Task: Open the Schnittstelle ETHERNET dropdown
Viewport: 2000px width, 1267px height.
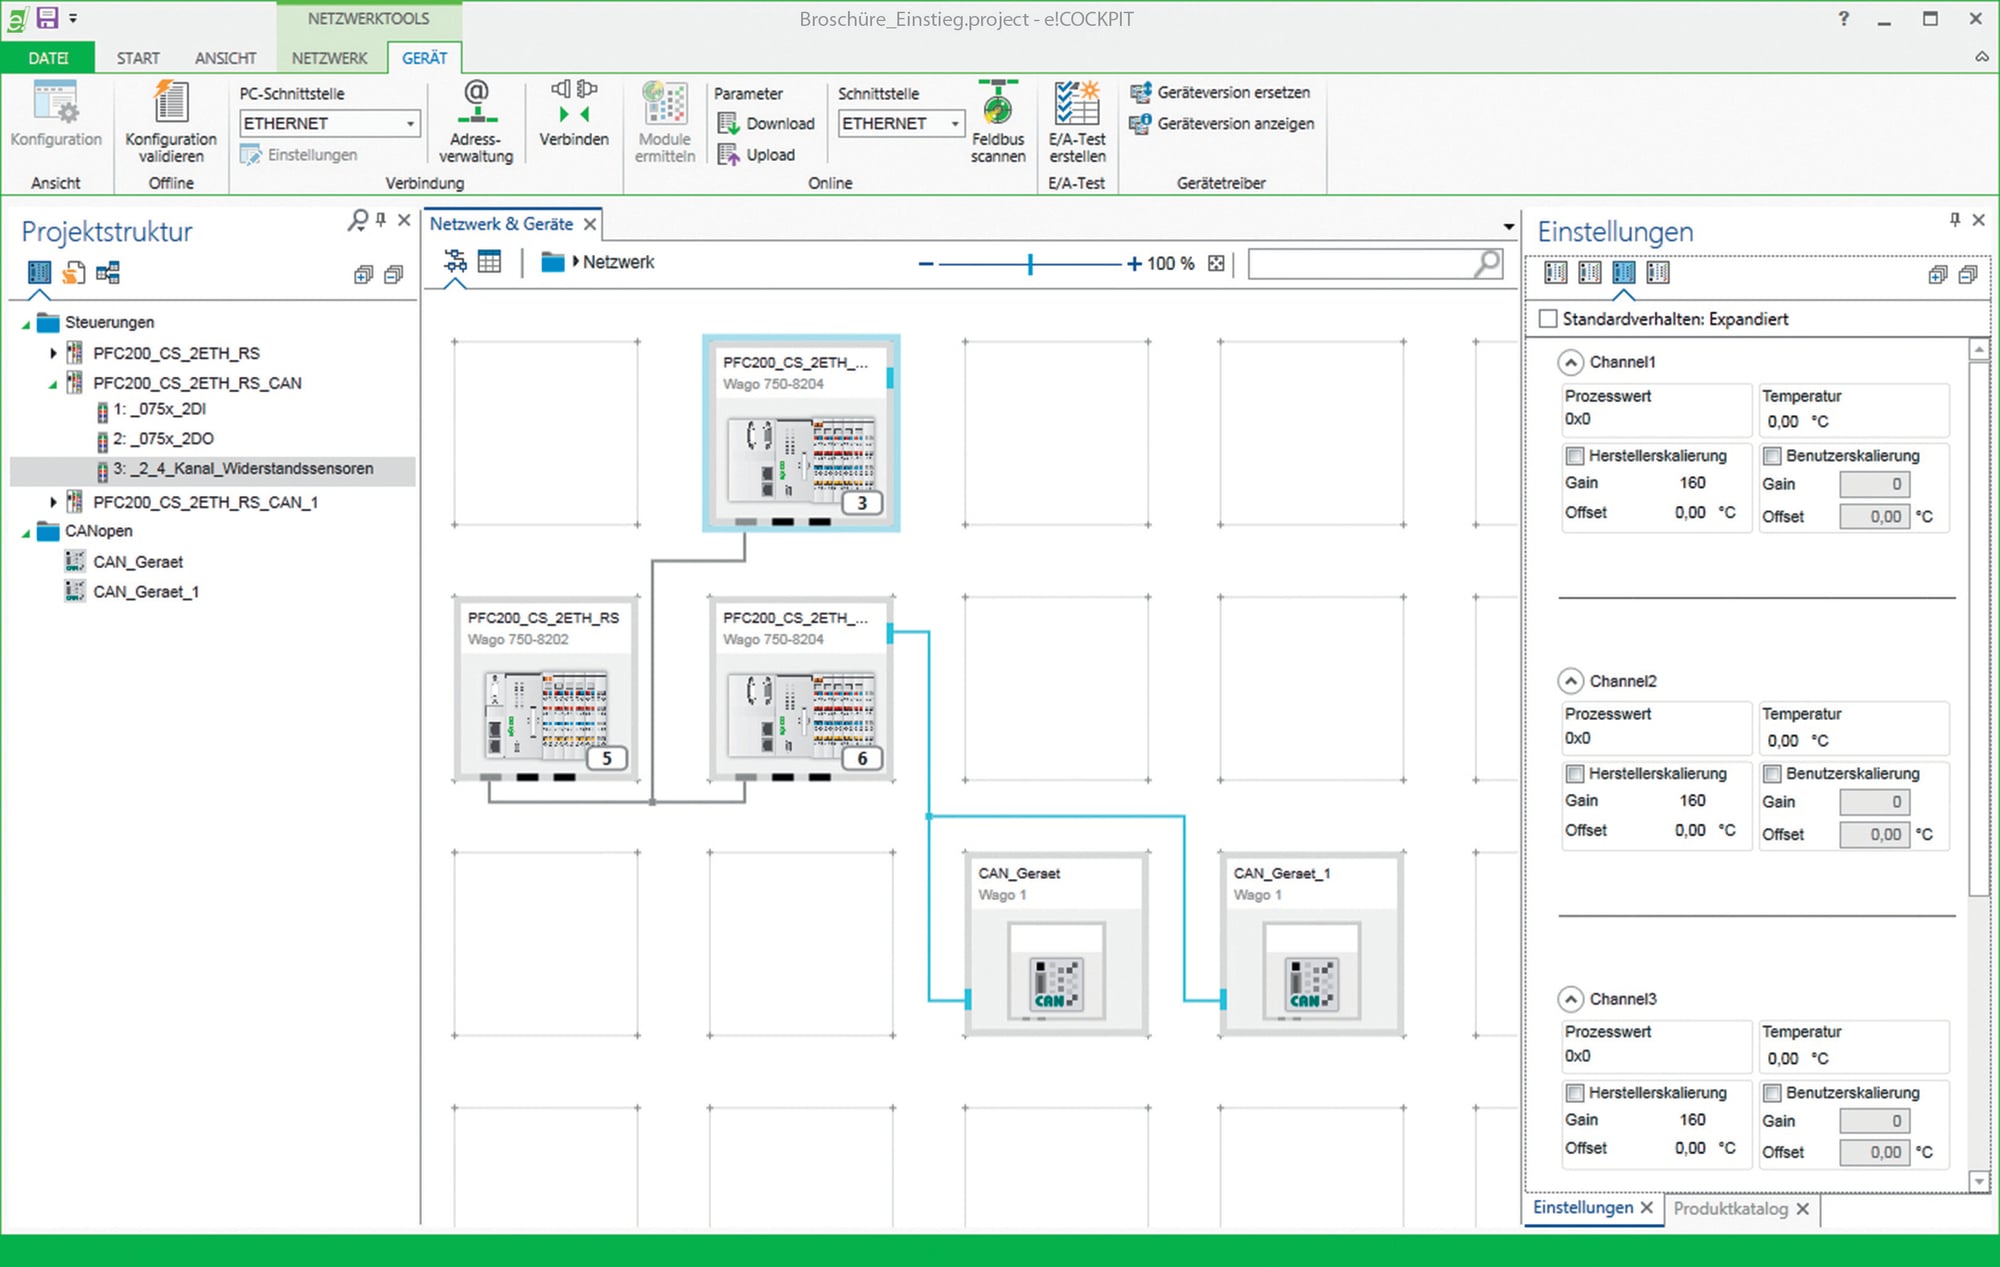Action: click(955, 123)
